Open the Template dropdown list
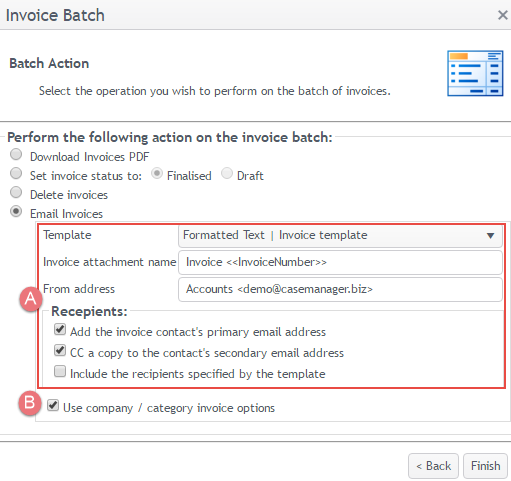Image resolution: width=511 pixels, height=481 pixels. coord(340,236)
